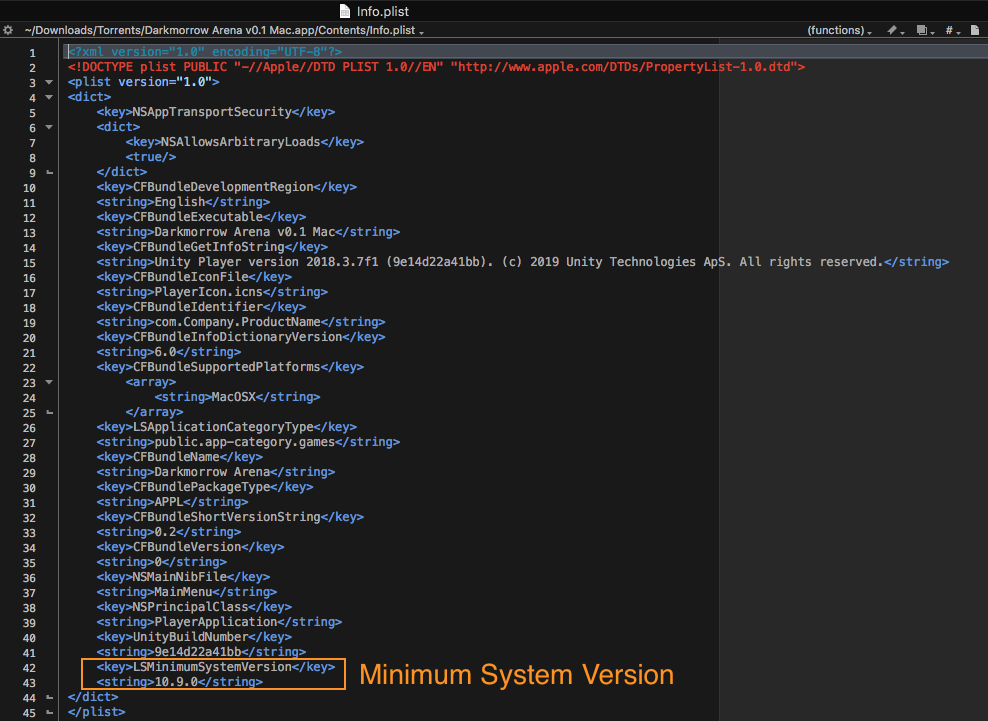Click the PlayerIcon.icns string value

(x=212, y=292)
